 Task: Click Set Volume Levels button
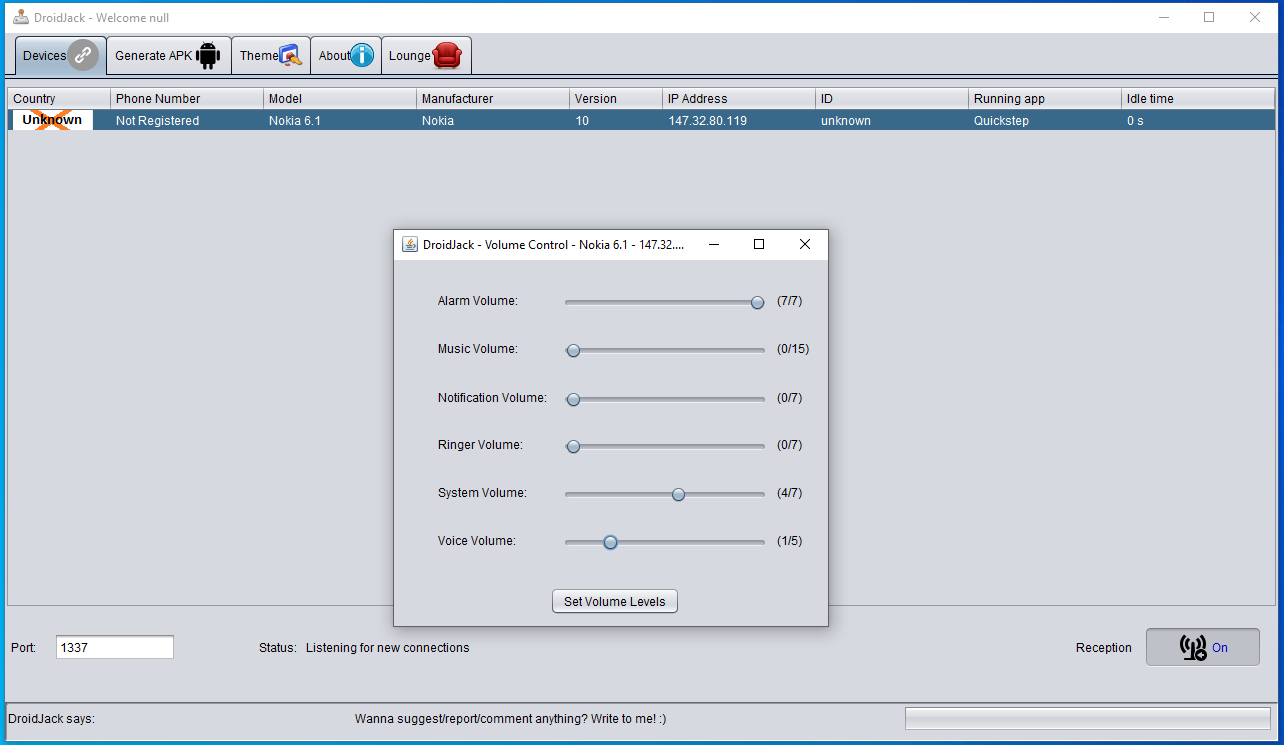click(615, 601)
